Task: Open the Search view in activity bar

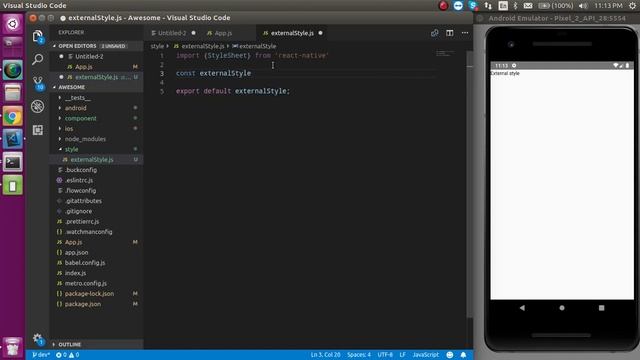Action: click(x=38, y=60)
